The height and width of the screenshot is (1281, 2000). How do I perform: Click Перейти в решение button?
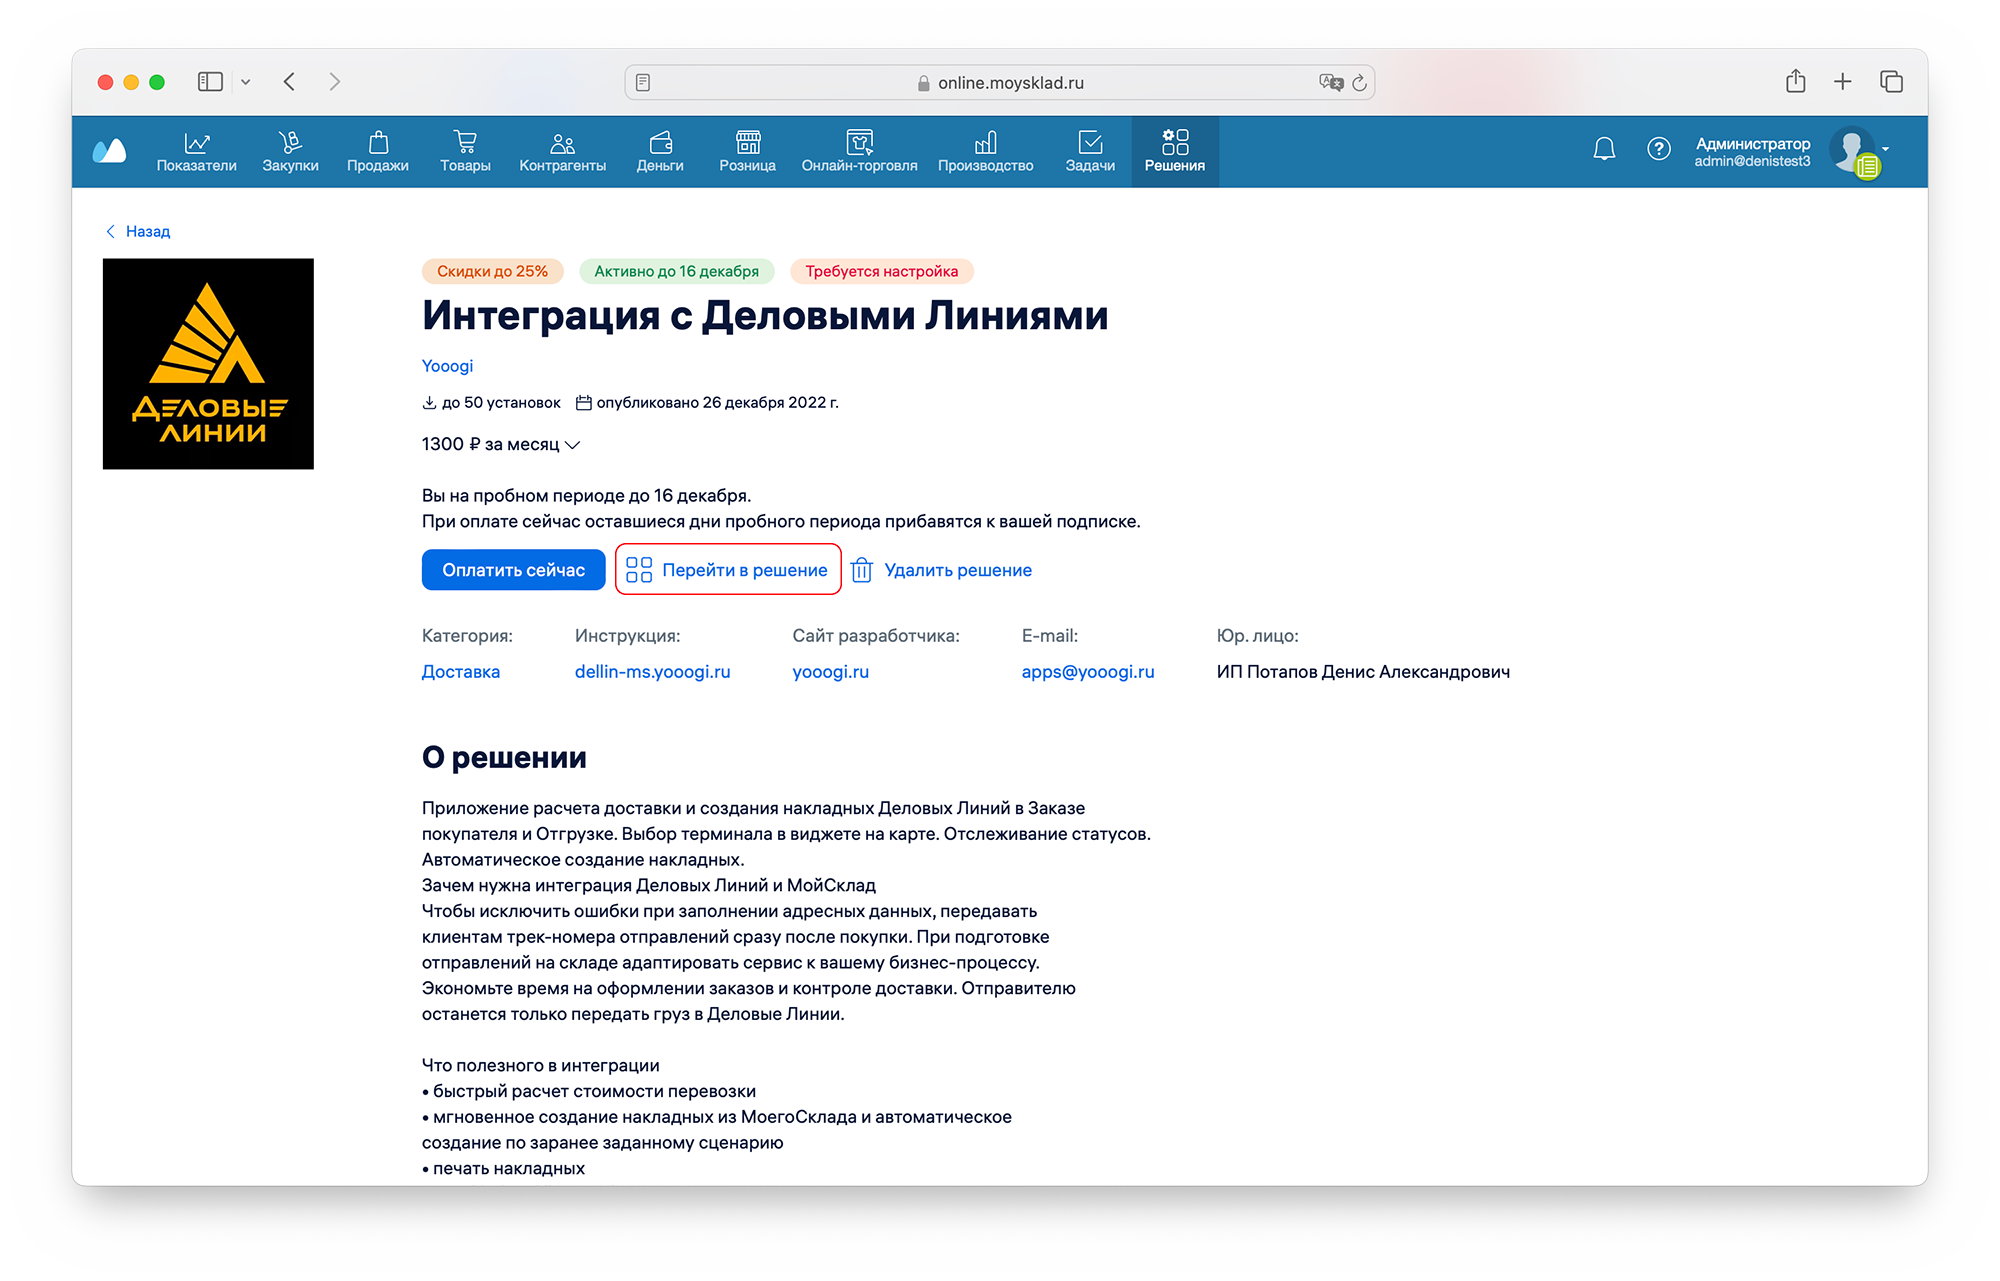coord(728,570)
